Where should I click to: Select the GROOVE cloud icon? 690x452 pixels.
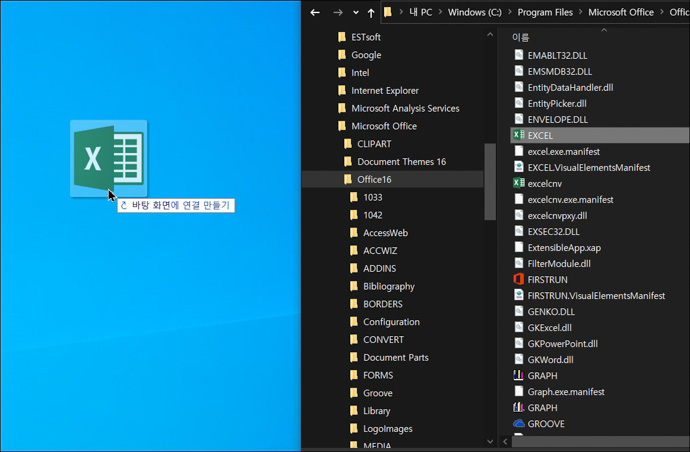[x=519, y=423]
